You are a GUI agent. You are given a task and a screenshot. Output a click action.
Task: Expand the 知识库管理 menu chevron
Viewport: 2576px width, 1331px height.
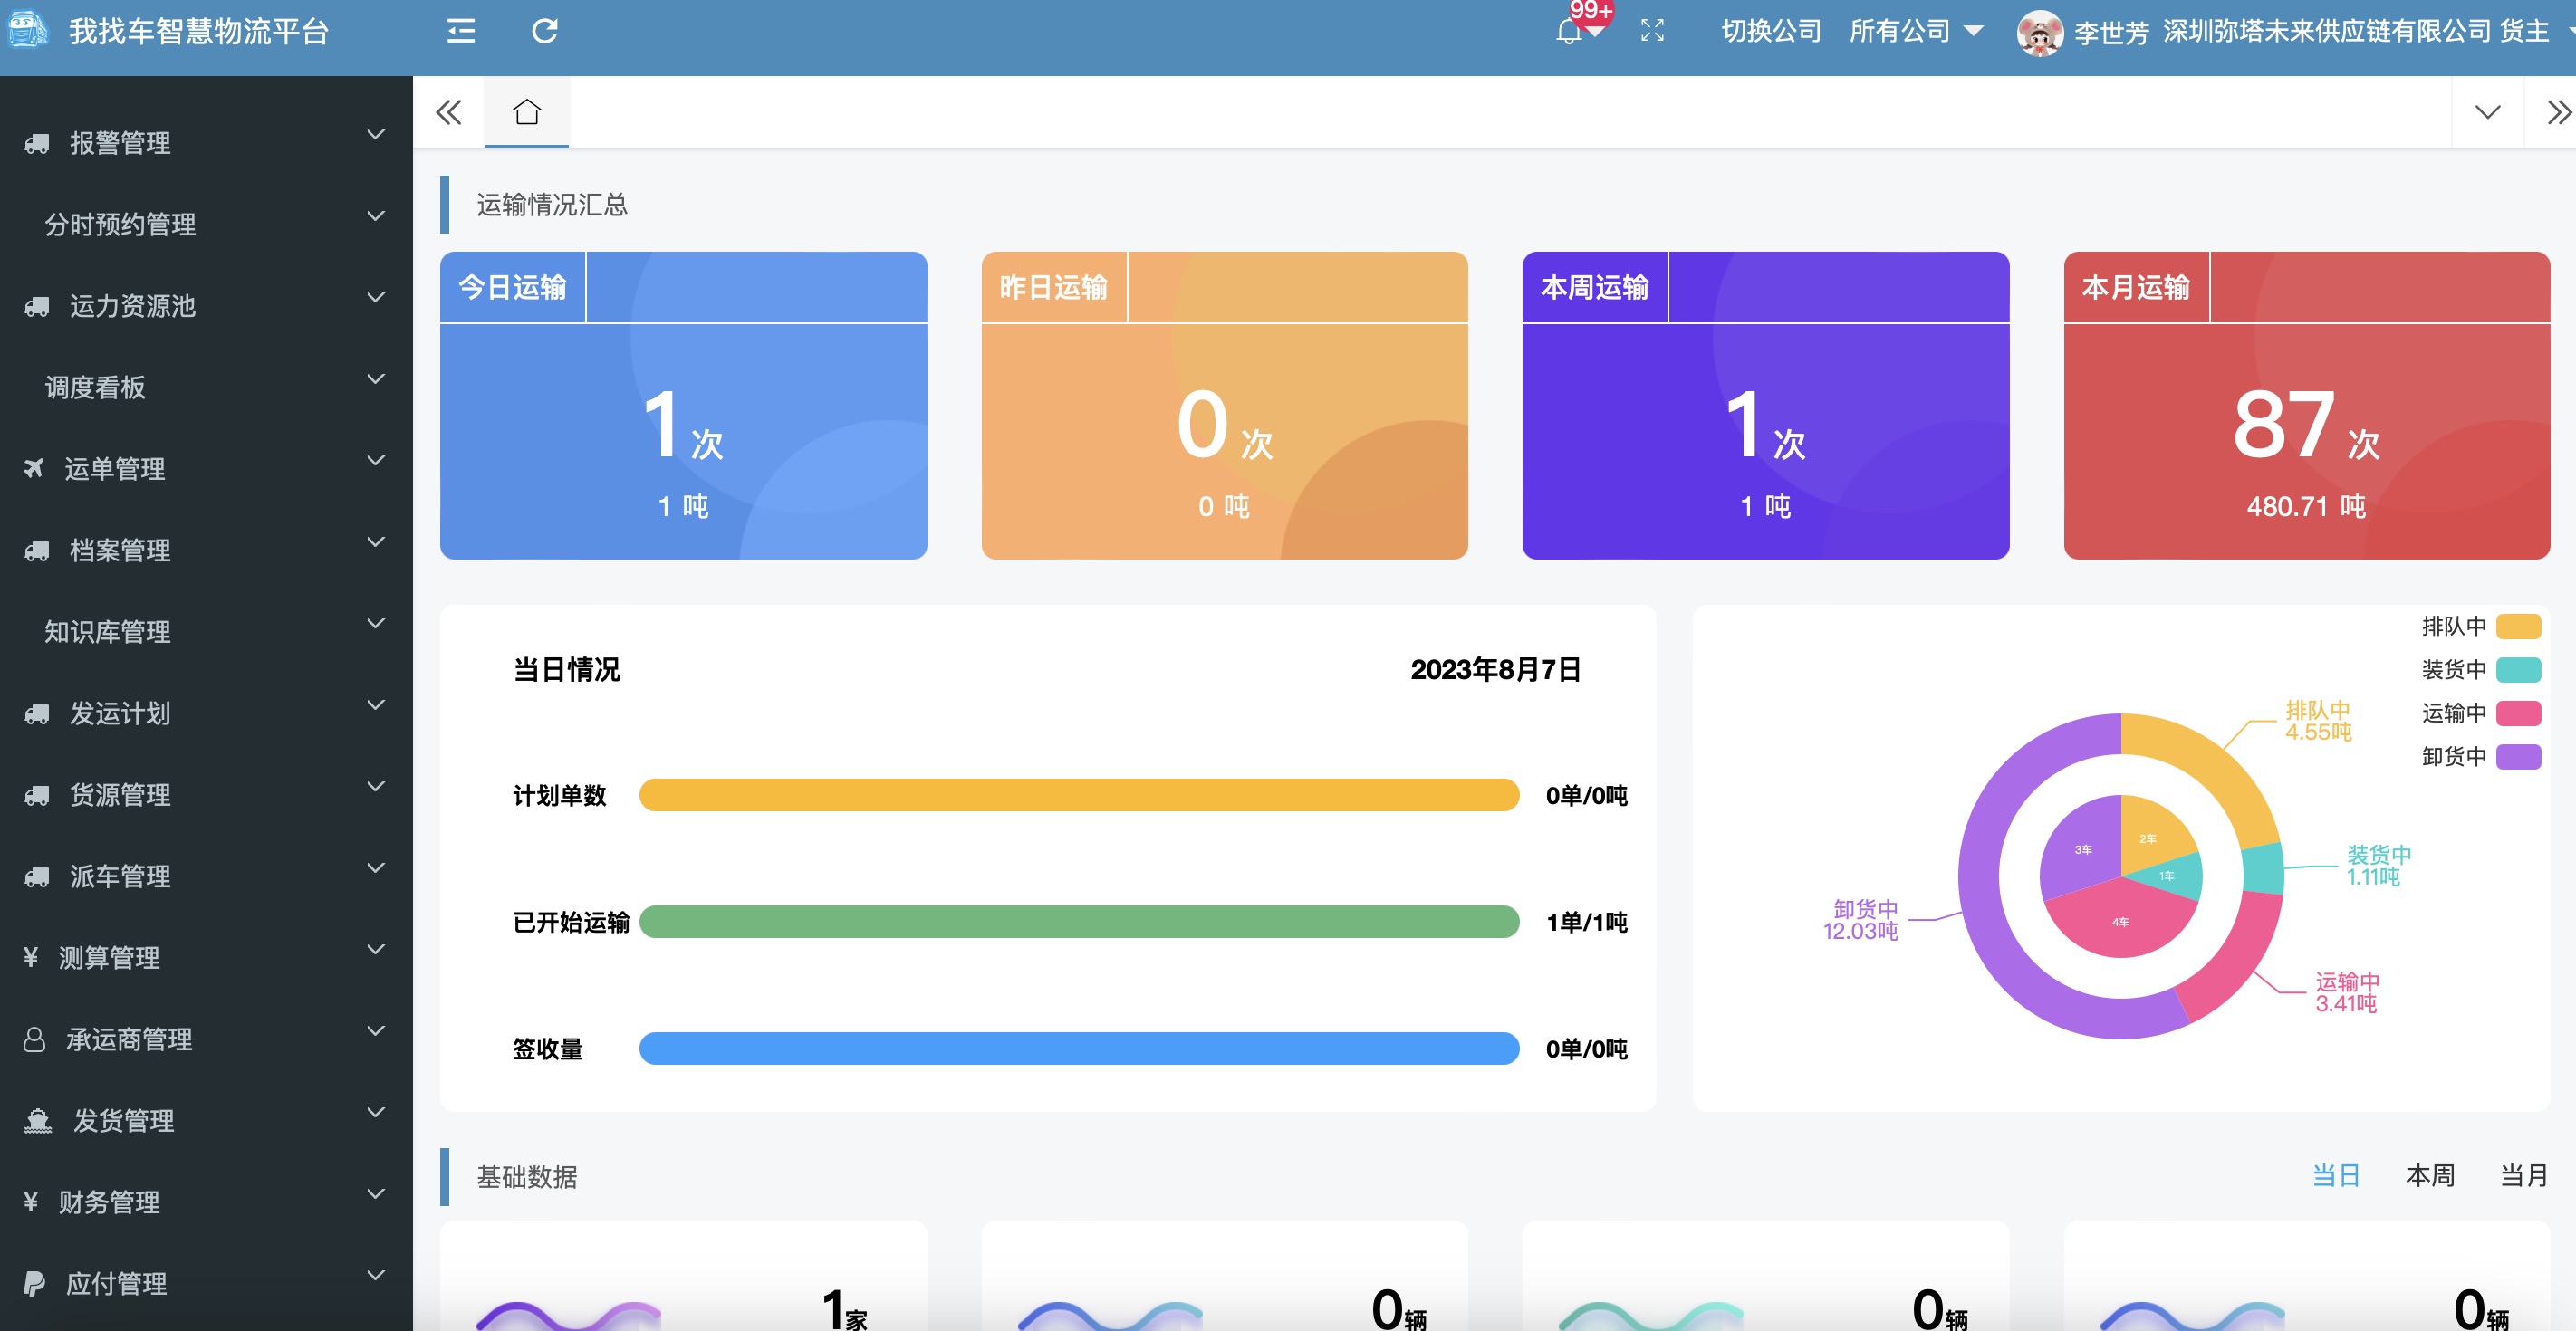376,624
